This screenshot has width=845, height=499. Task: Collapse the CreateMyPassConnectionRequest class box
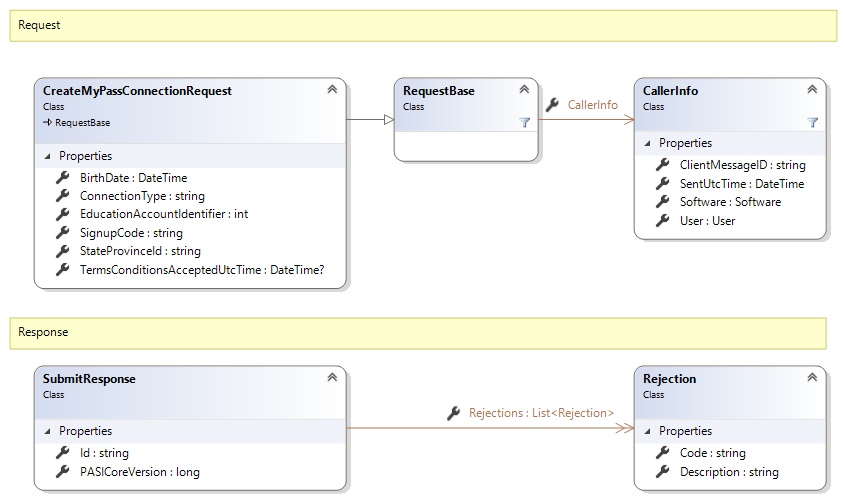tap(331, 90)
